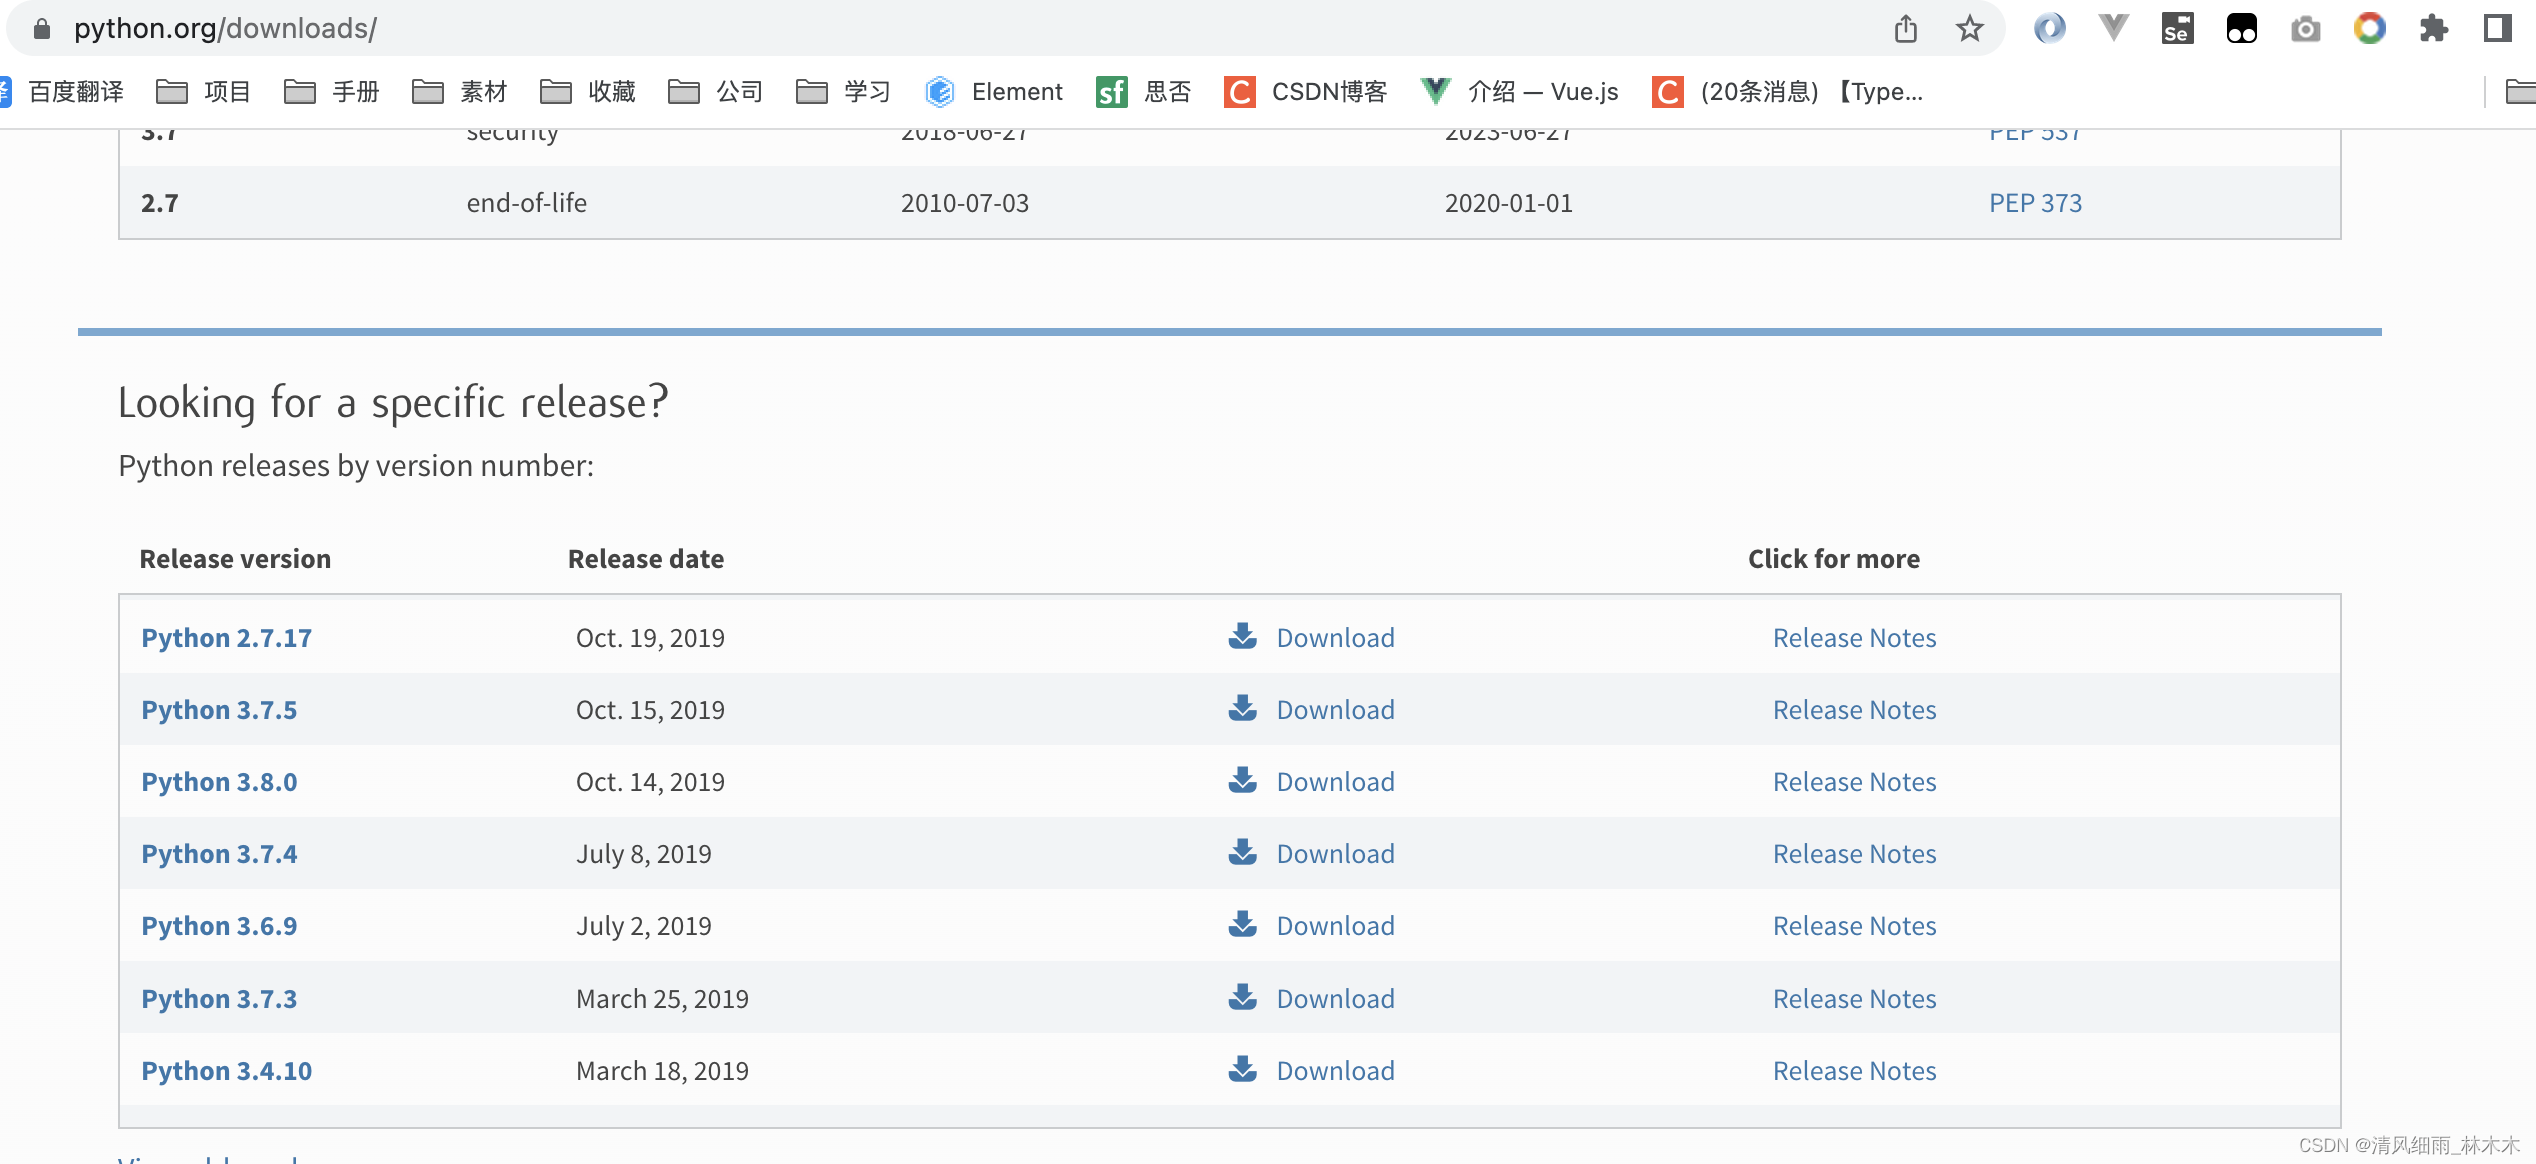The width and height of the screenshot is (2536, 1164).
Task: Open Release Notes for Python 3.7.5
Action: (x=1854, y=710)
